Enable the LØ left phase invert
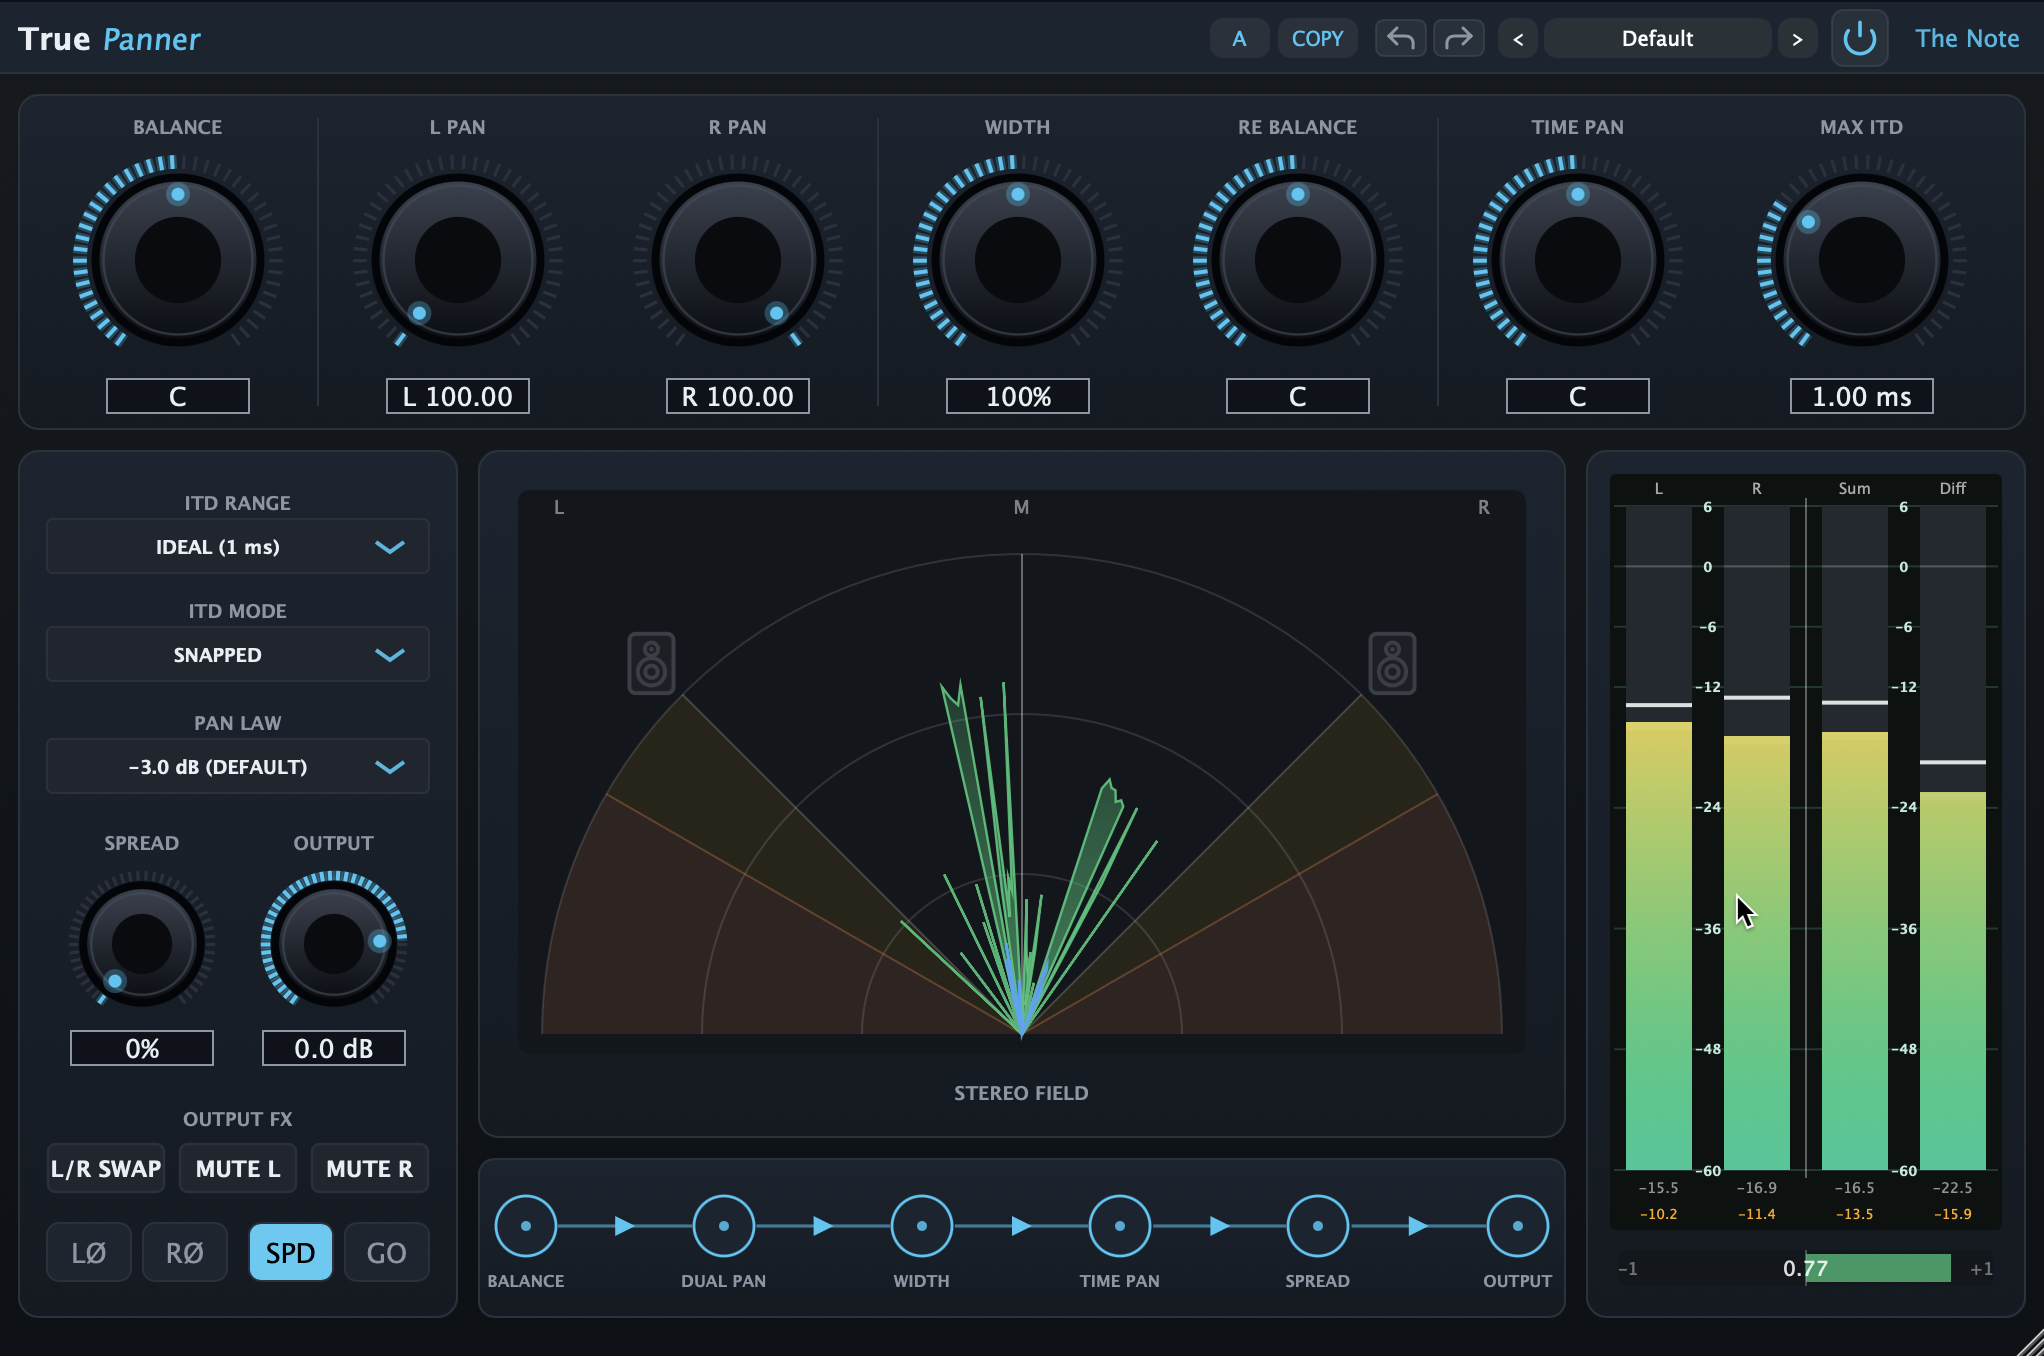 (x=88, y=1252)
